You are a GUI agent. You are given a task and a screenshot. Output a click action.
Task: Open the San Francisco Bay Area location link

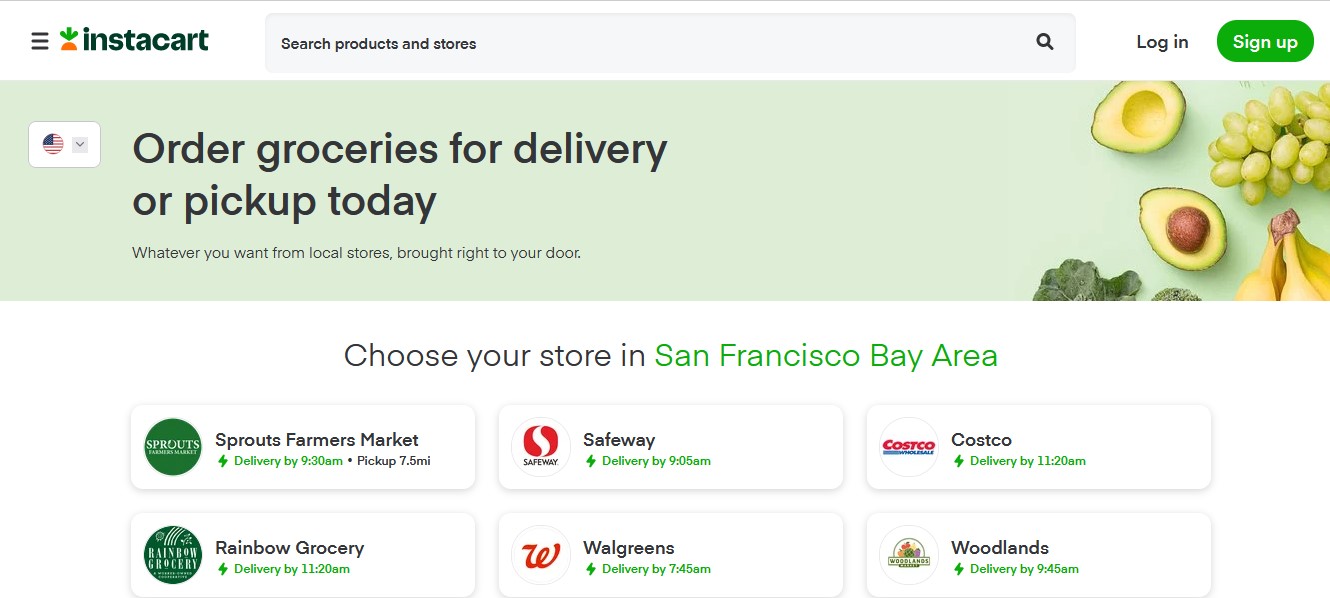pos(825,356)
